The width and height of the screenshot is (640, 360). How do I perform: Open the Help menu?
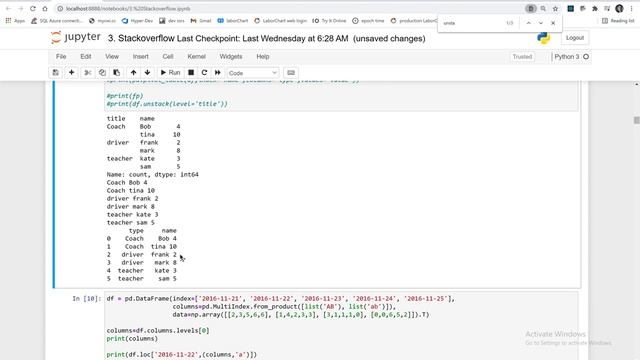263,57
